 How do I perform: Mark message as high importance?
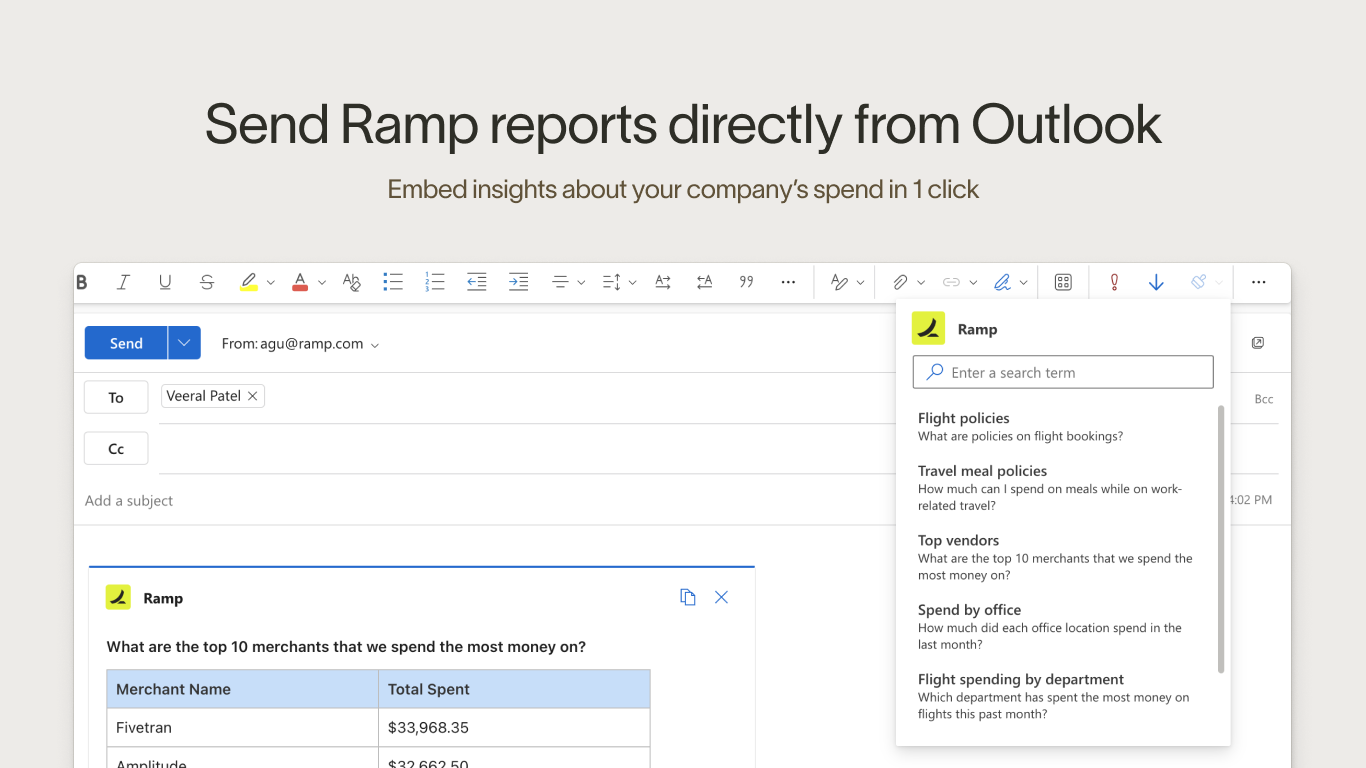coord(1114,283)
